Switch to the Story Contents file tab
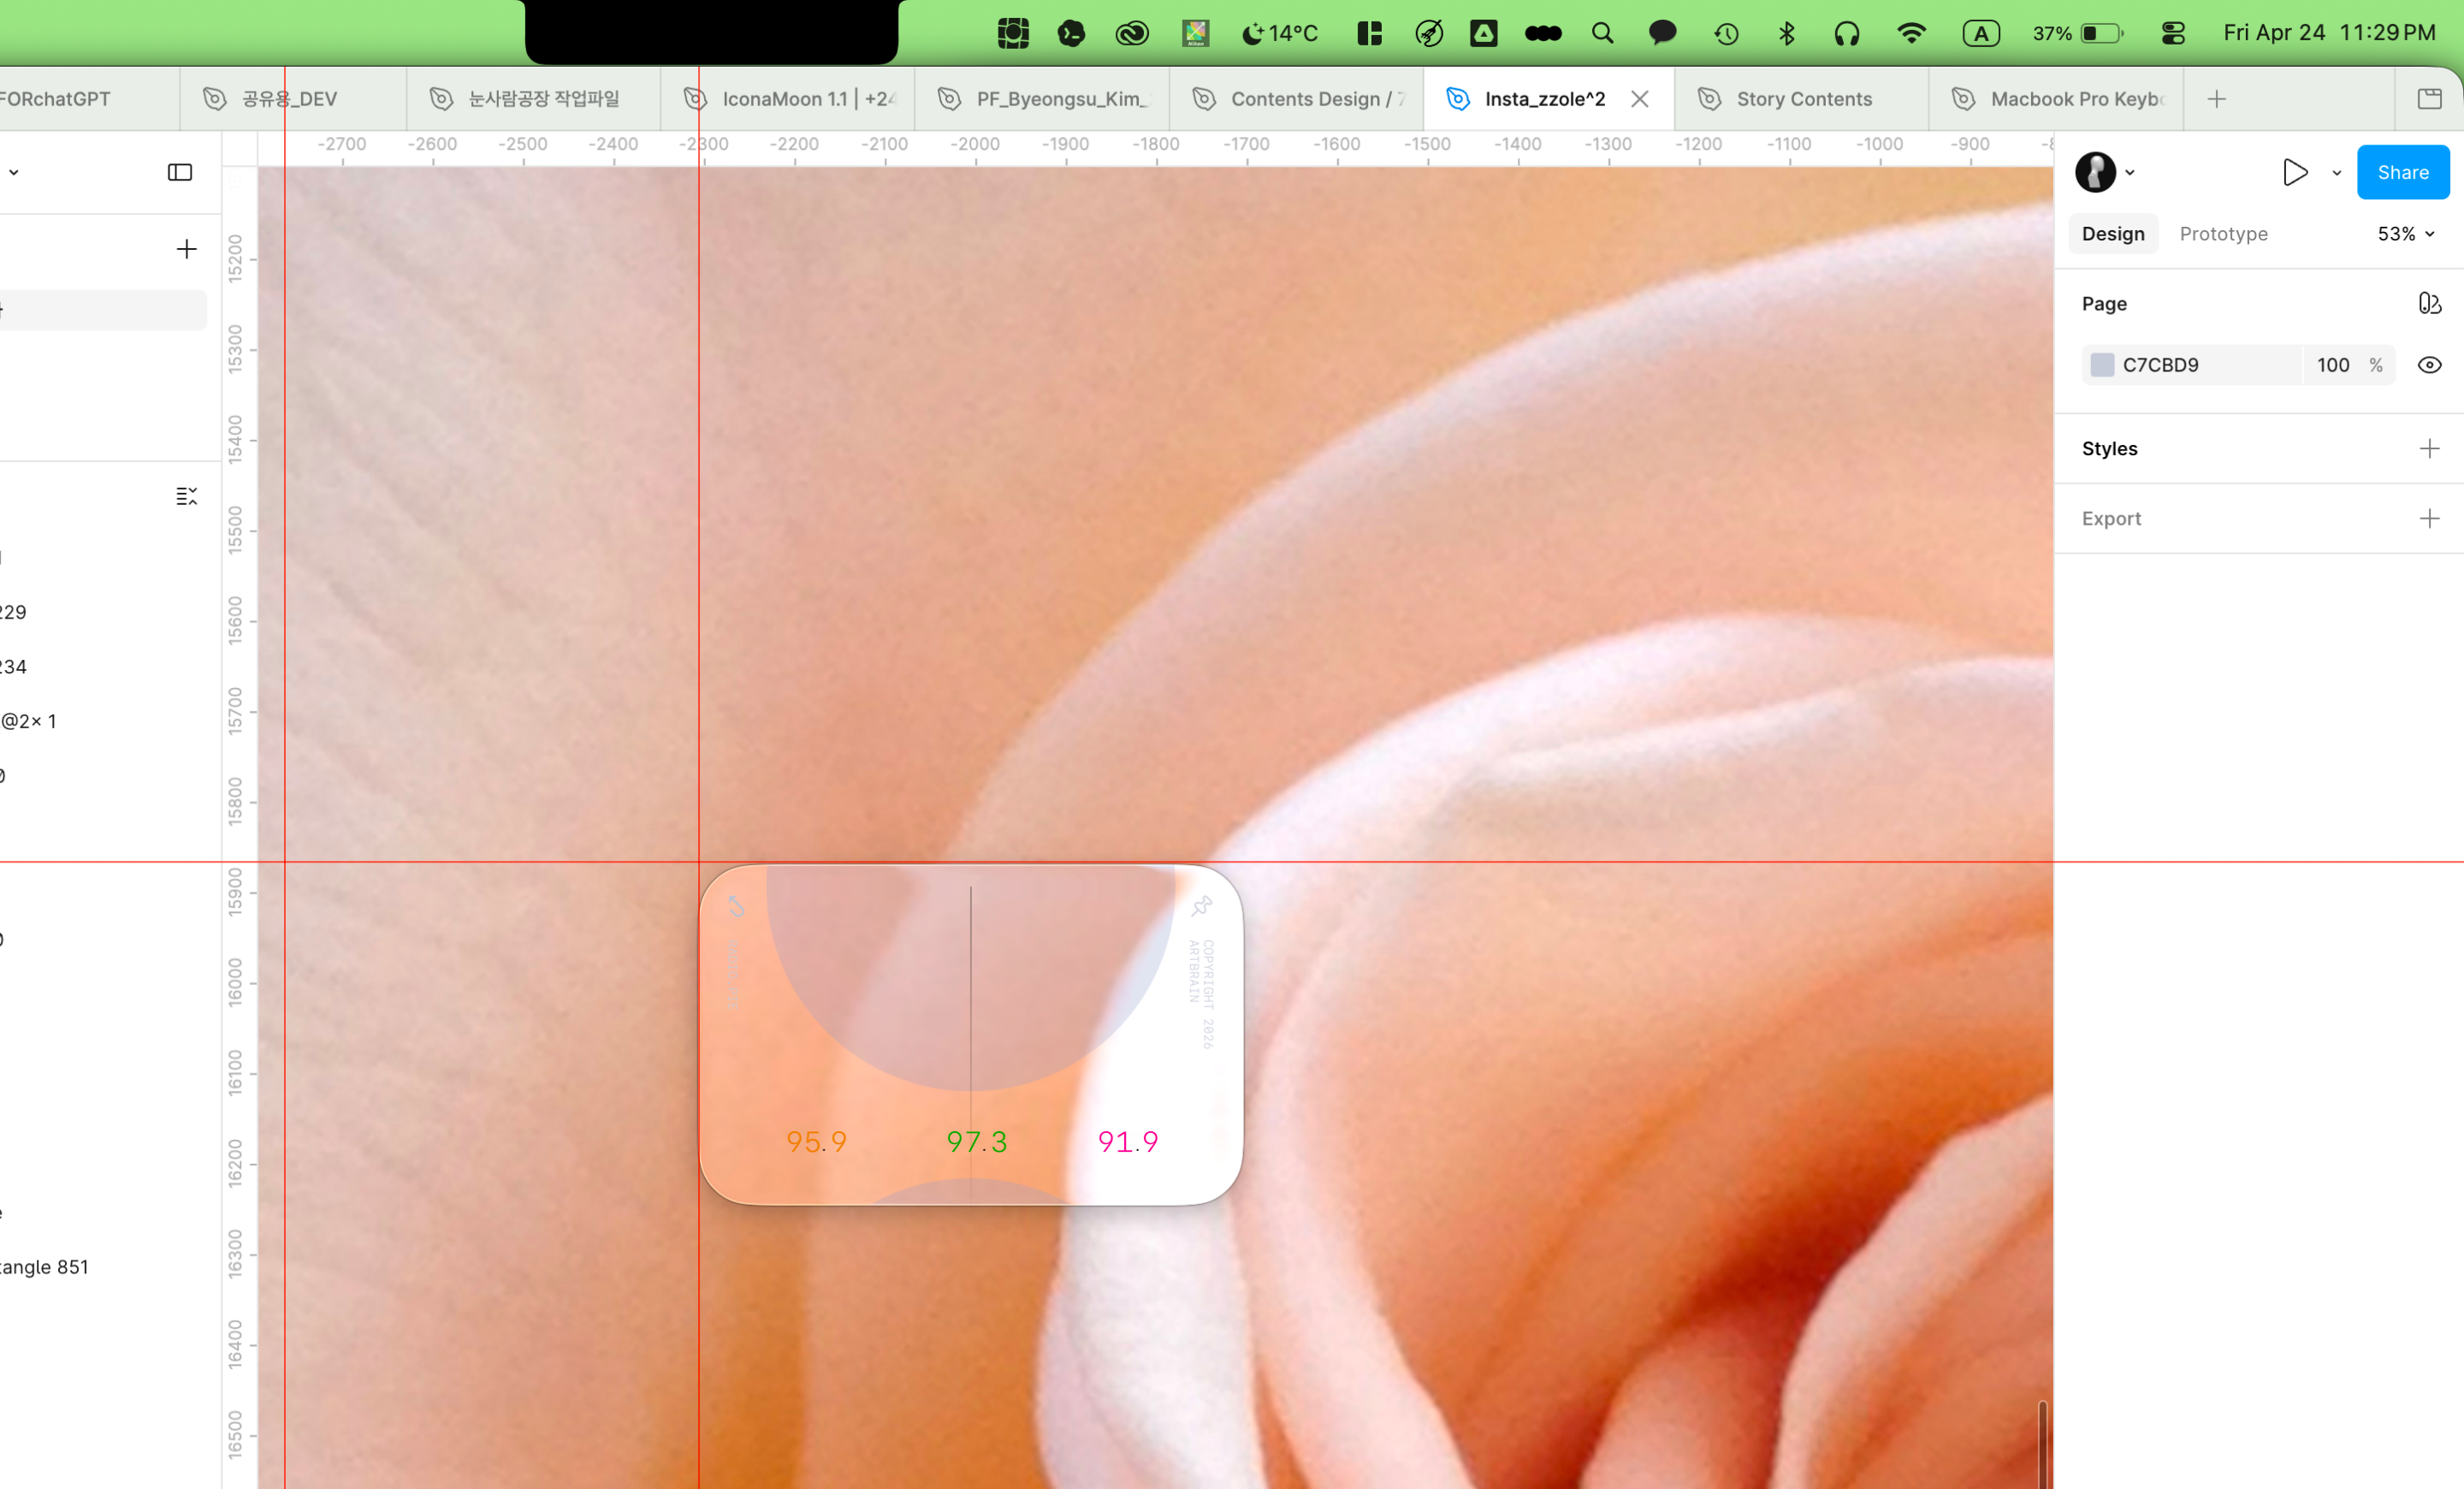 (x=1803, y=99)
